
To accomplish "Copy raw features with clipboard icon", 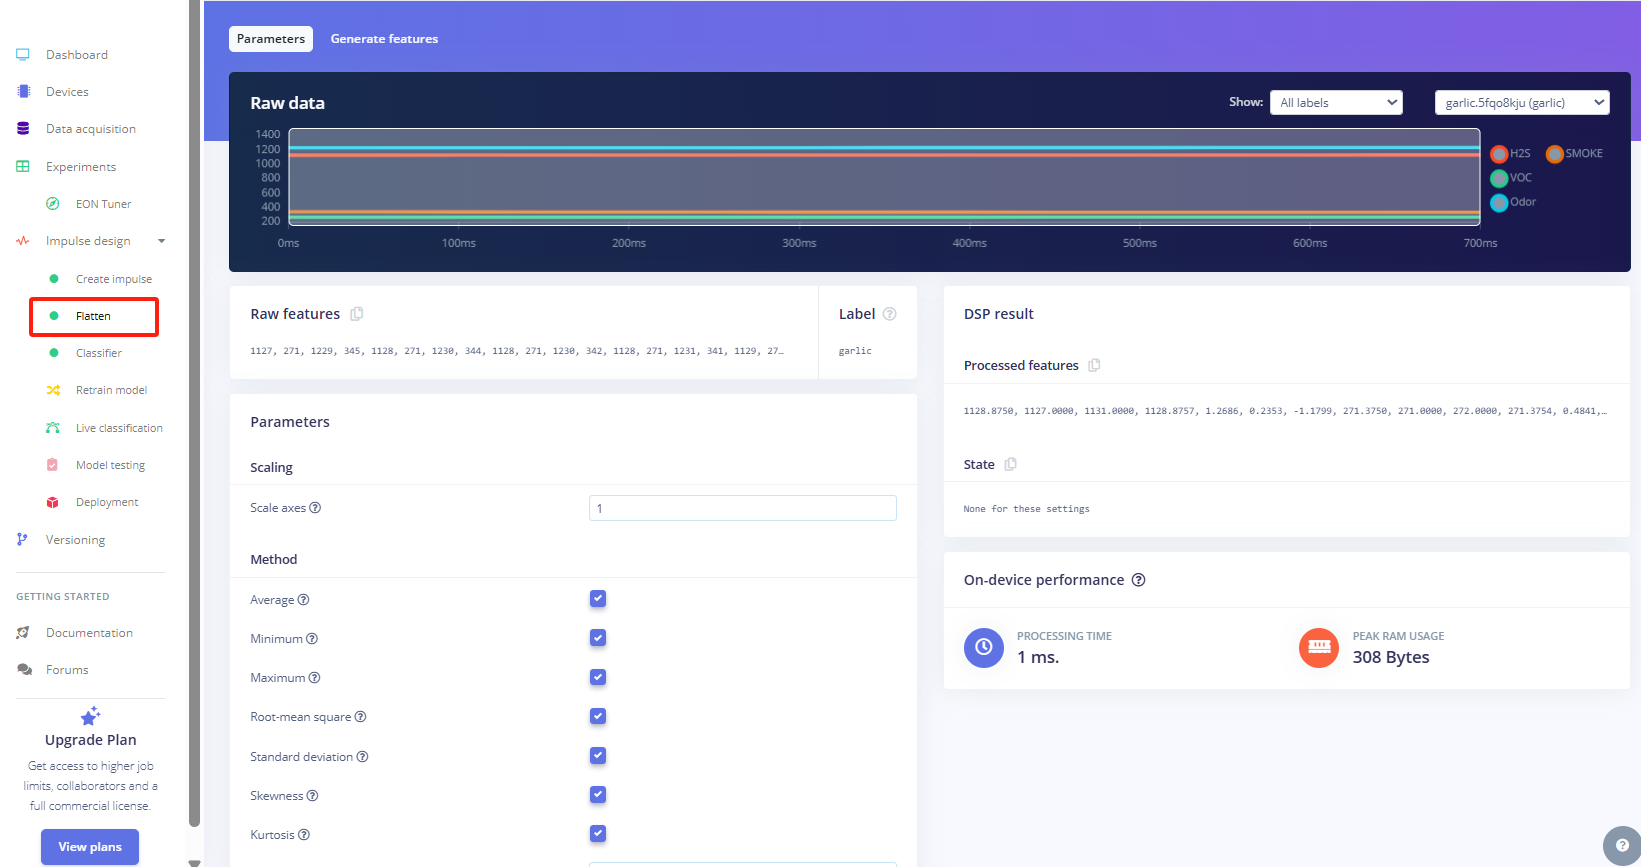I will 357,314.
